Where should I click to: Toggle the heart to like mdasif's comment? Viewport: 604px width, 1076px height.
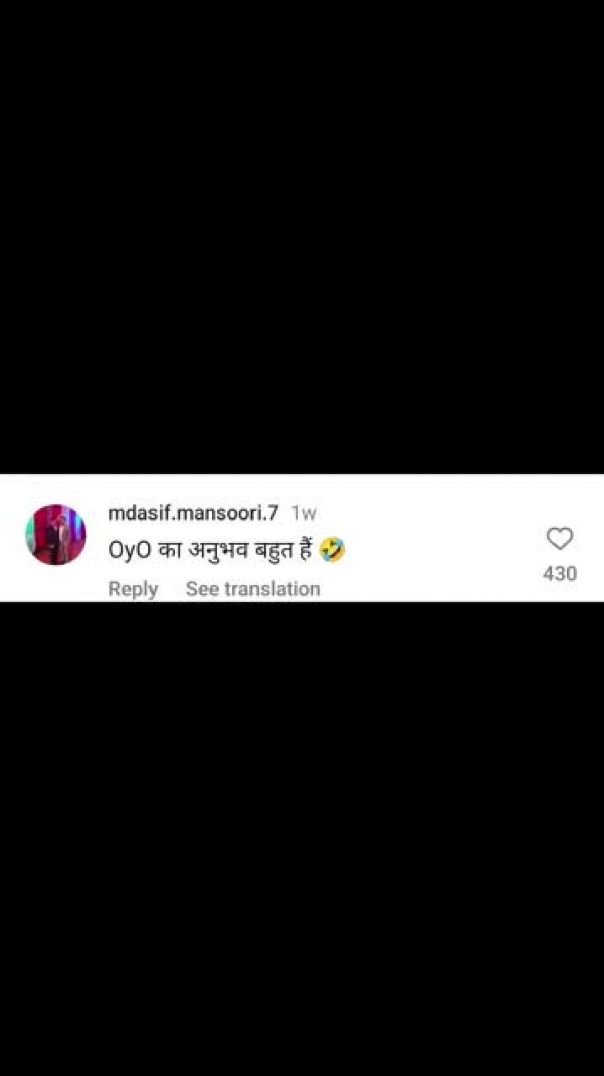pos(560,539)
